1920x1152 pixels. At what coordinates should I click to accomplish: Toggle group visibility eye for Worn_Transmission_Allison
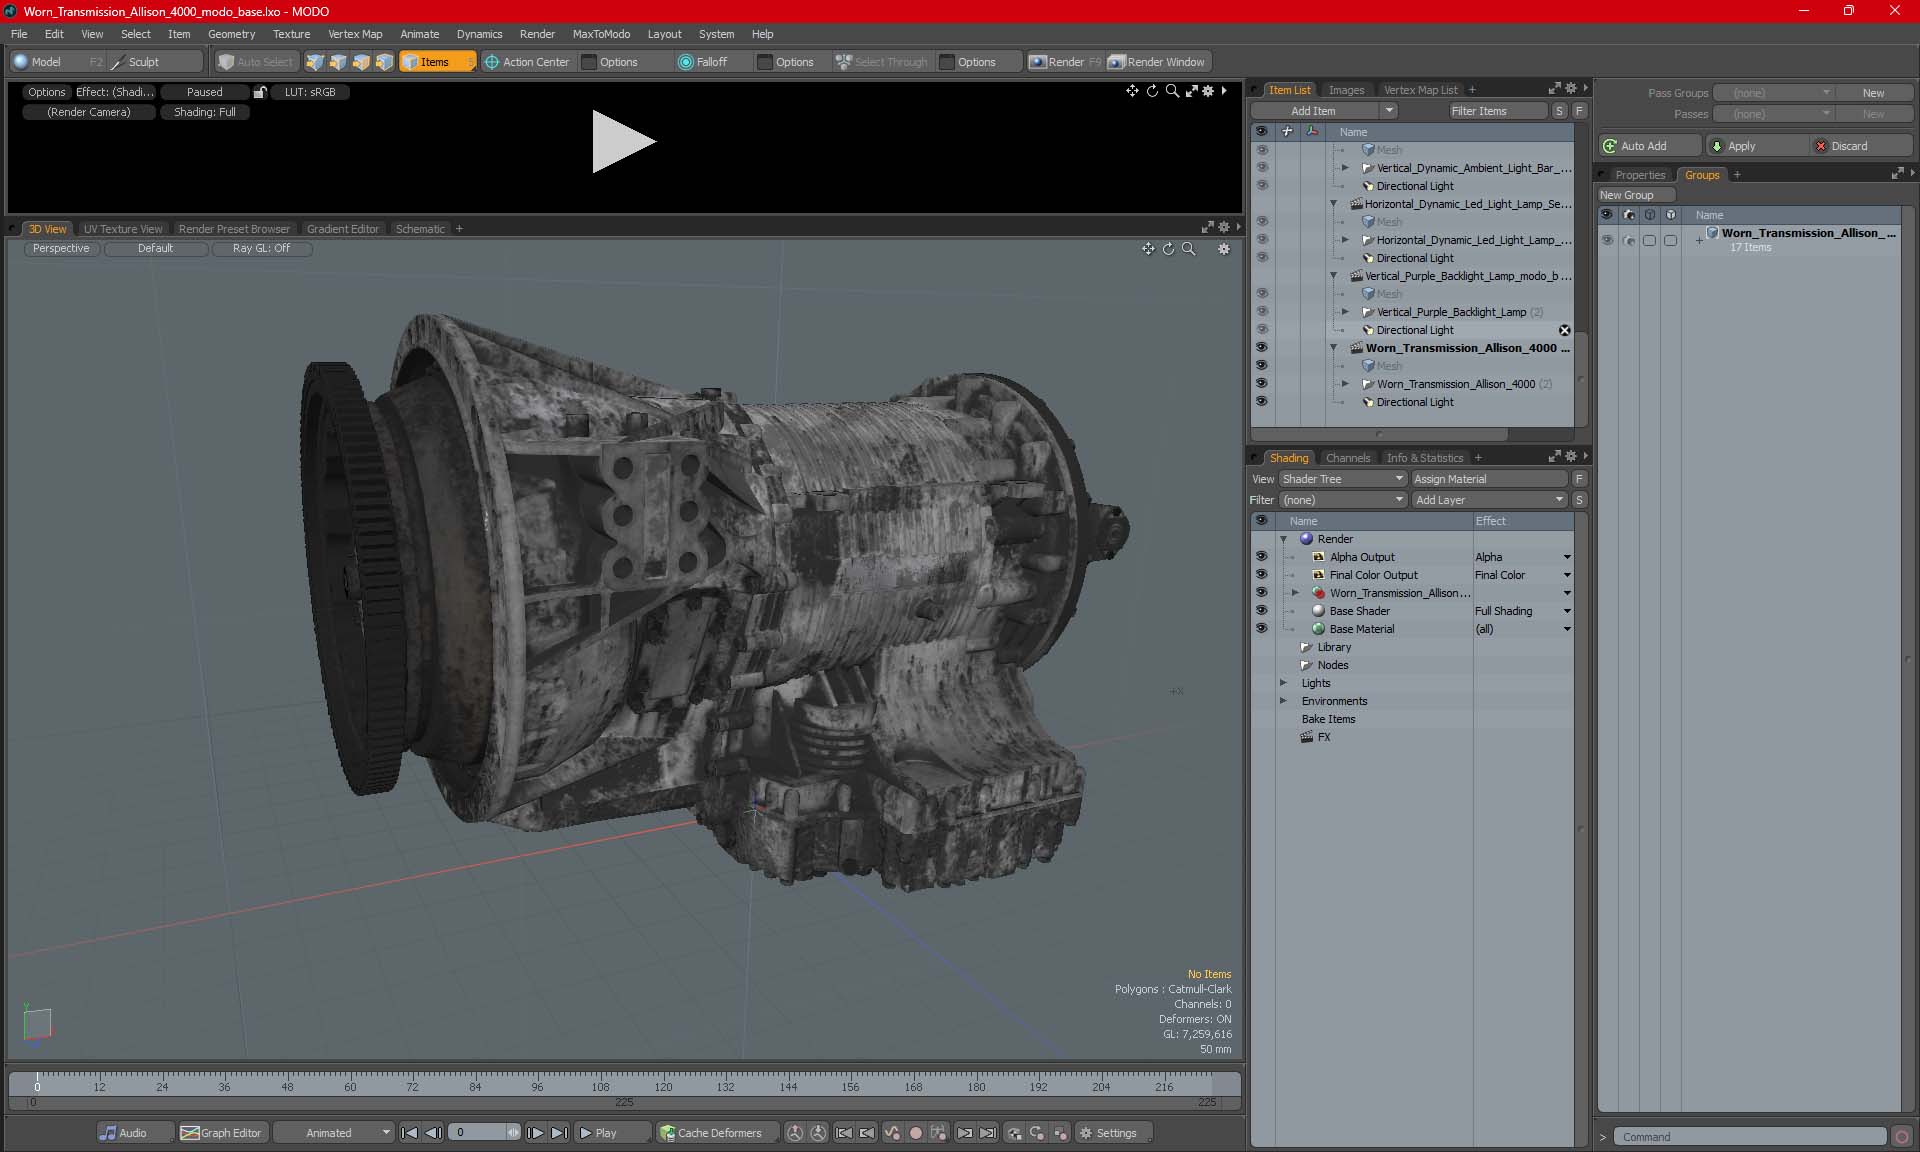click(x=1607, y=240)
